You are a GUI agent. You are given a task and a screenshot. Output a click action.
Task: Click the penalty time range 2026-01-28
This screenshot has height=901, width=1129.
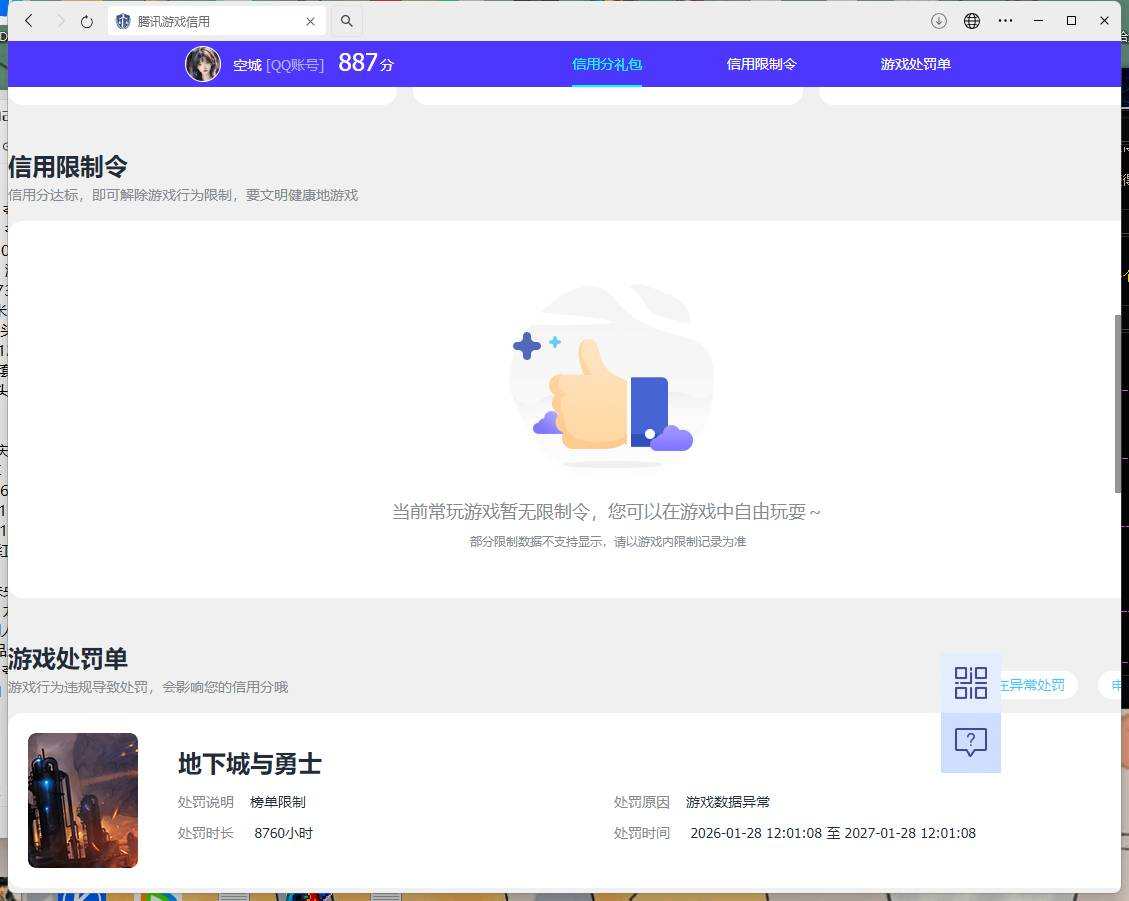tap(833, 833)
